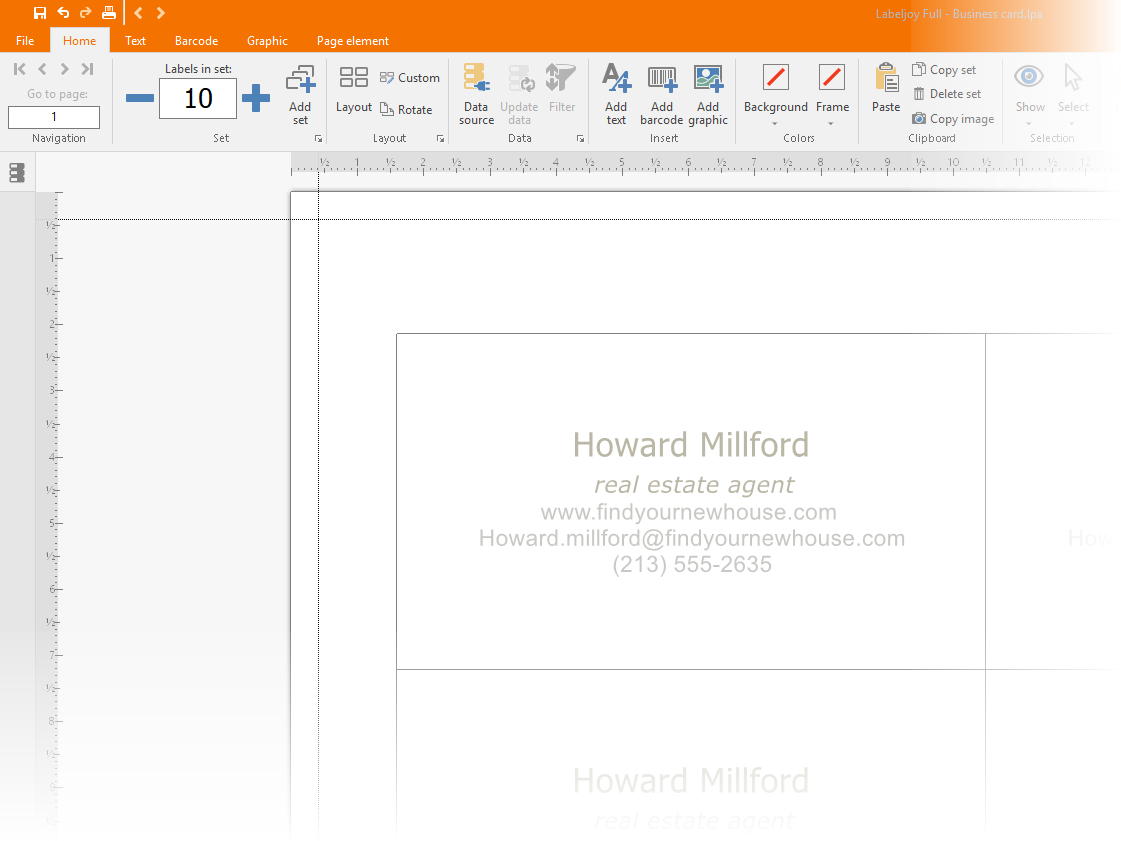Viewport: 1121px width, 841px height.
Task: Add a graphic element
Action: (x=708, y=94)
